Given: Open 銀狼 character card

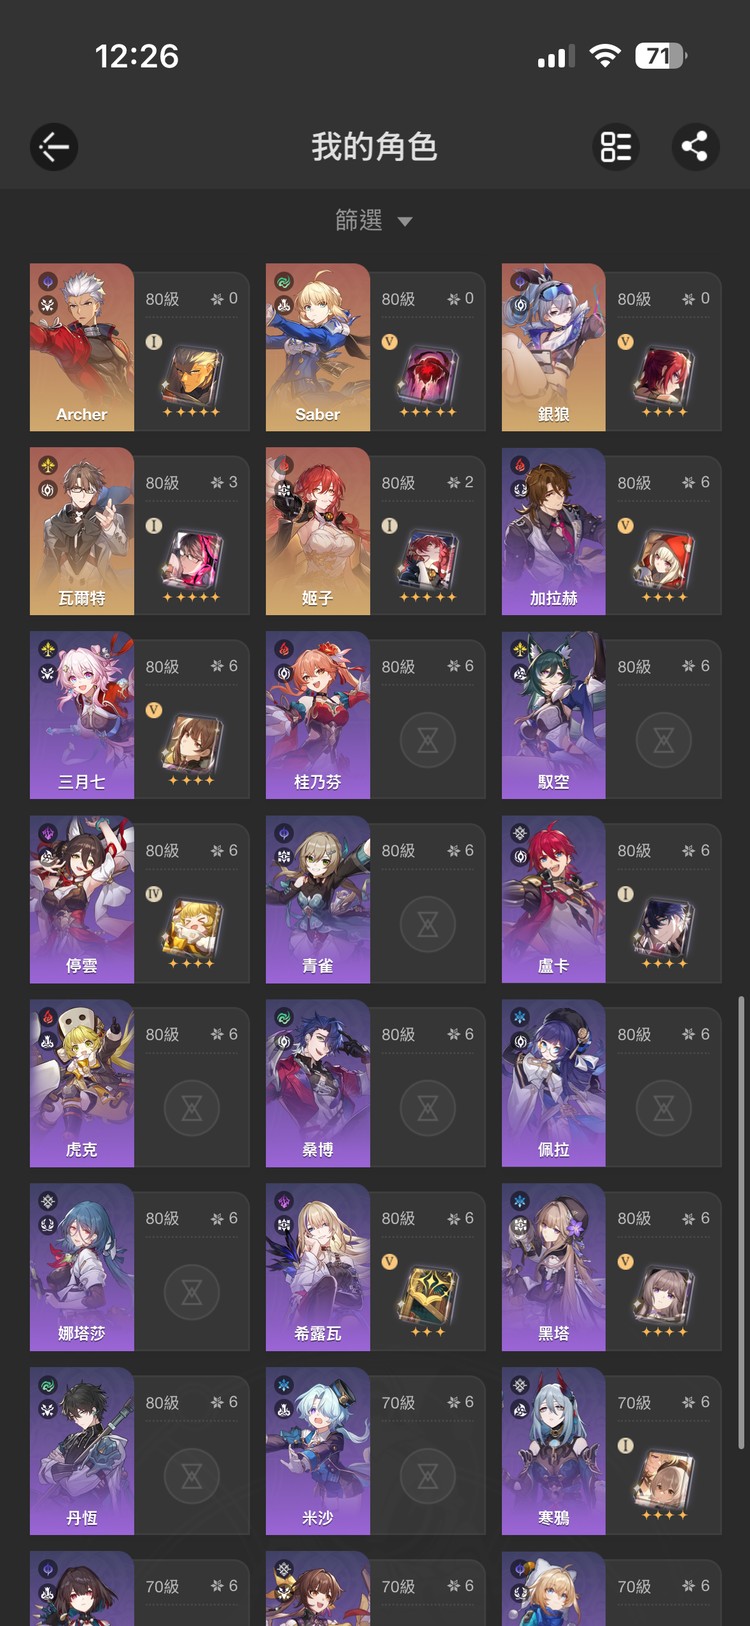Looking at the screenshot, I should coord(611,347).
